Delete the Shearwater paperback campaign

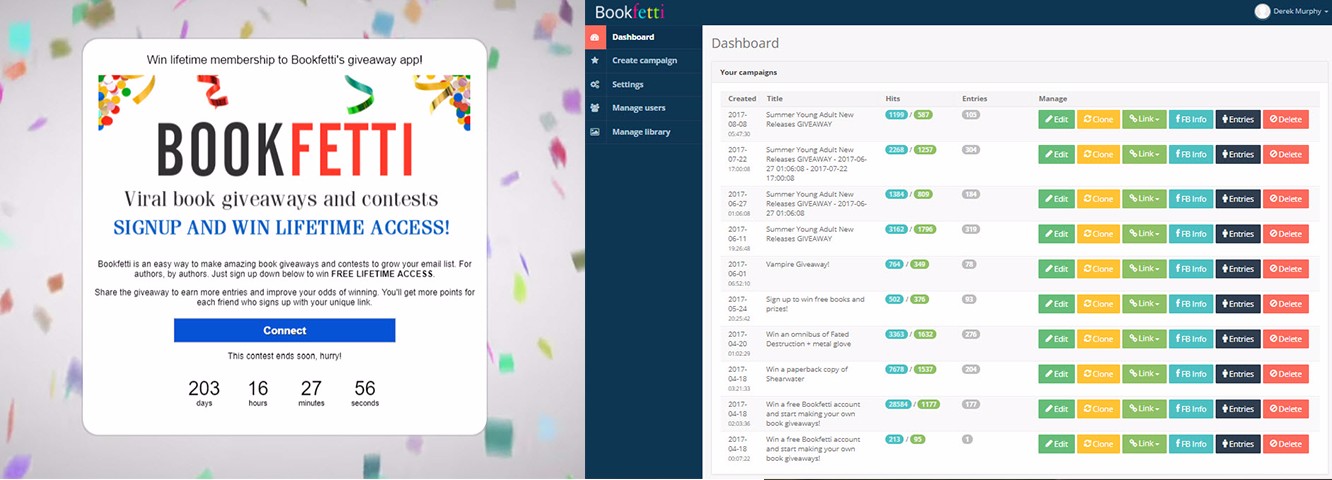tap(1285, 374)
